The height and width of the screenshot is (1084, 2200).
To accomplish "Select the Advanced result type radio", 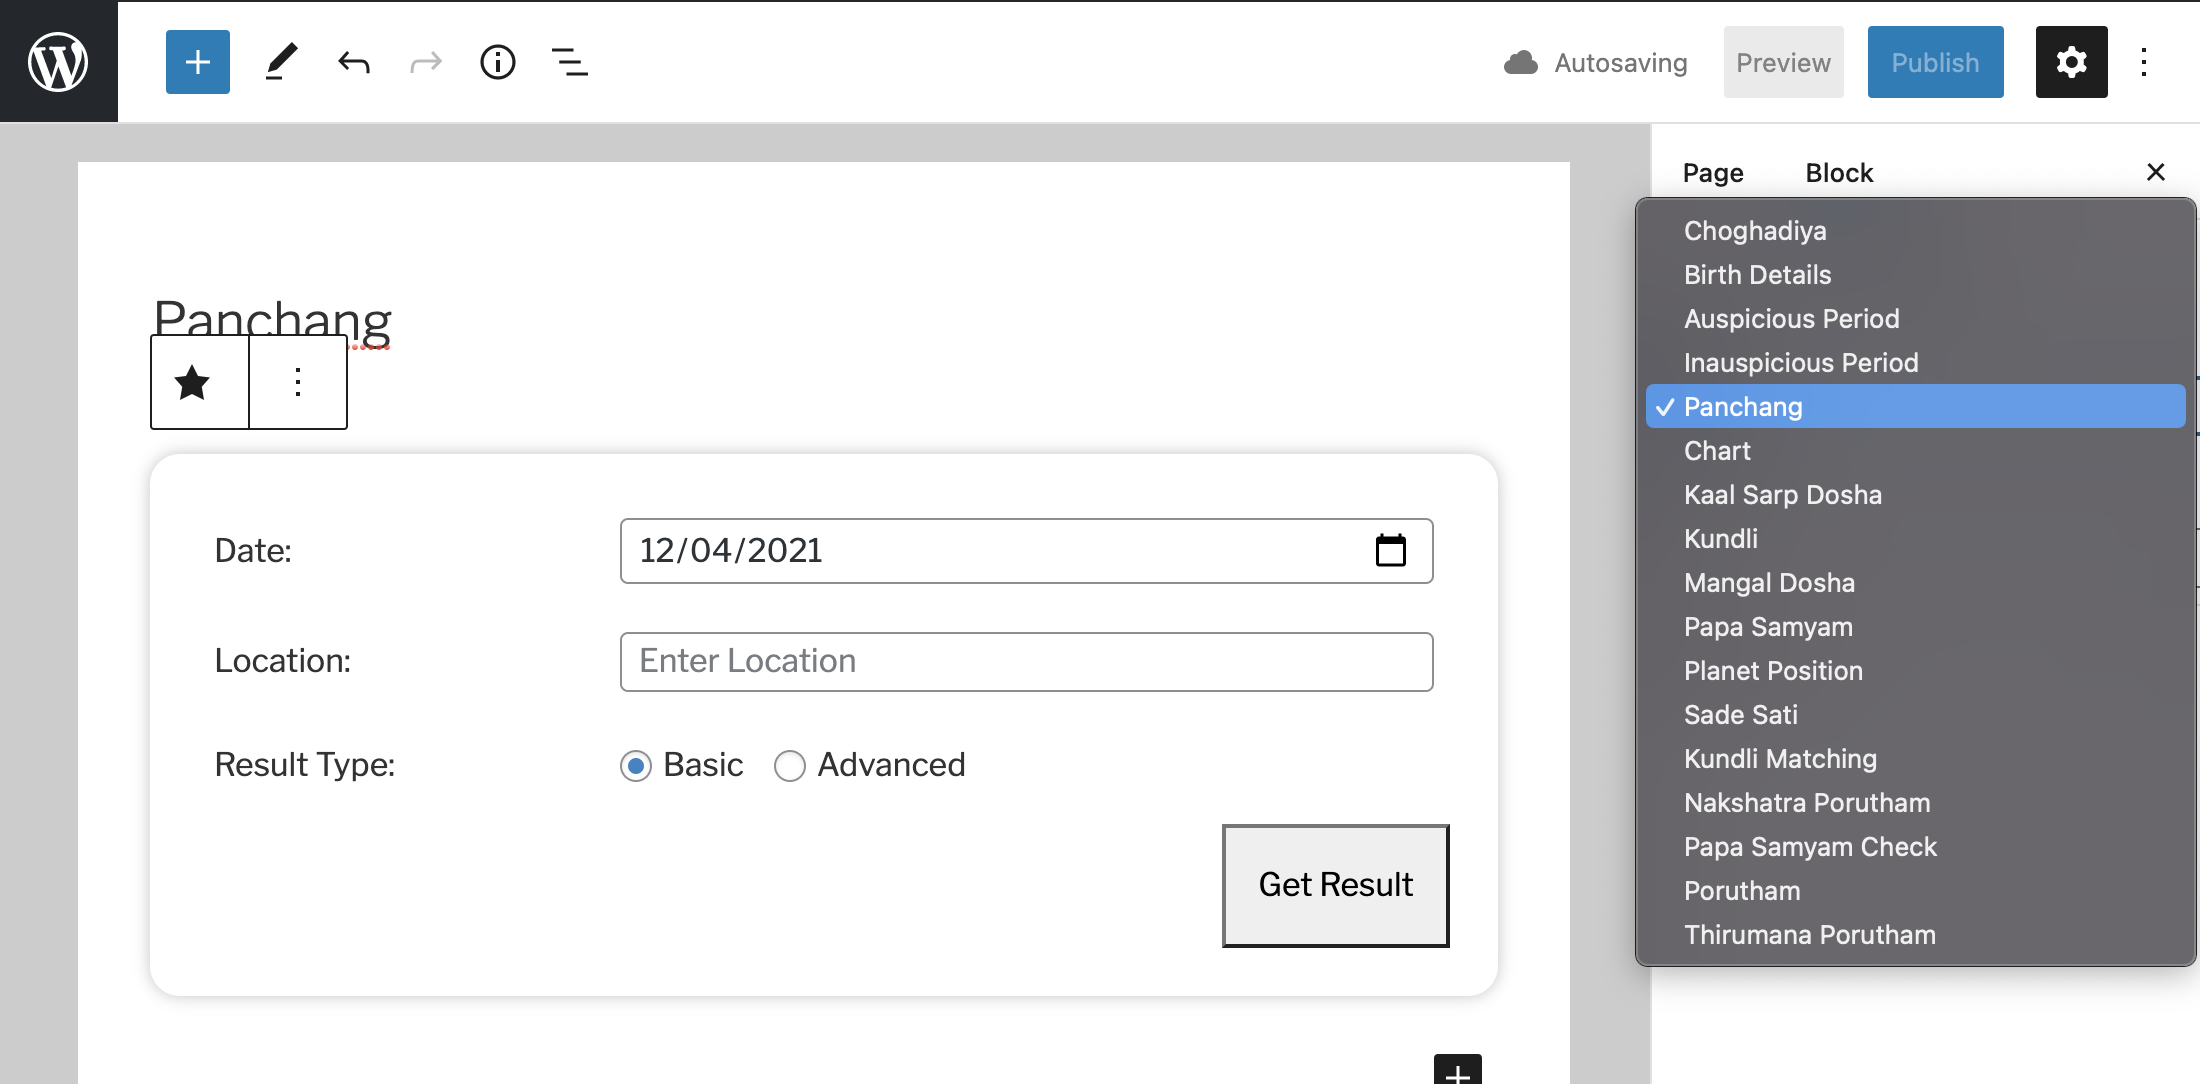I will point(790,766).
